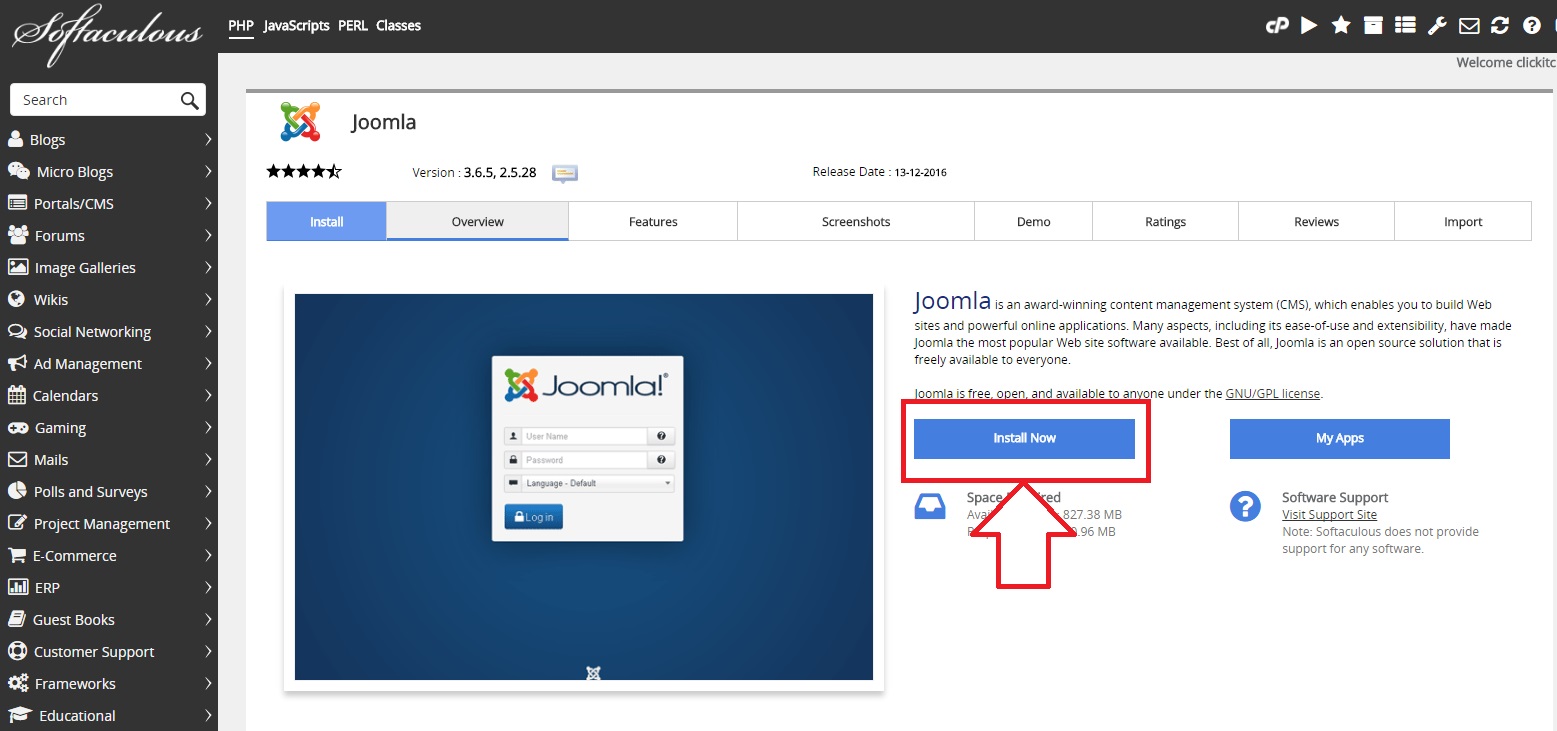This screenshot has width=1557, height=731.
Task: Click the Polls and Surveys pie icon
Action: (16, 491)
